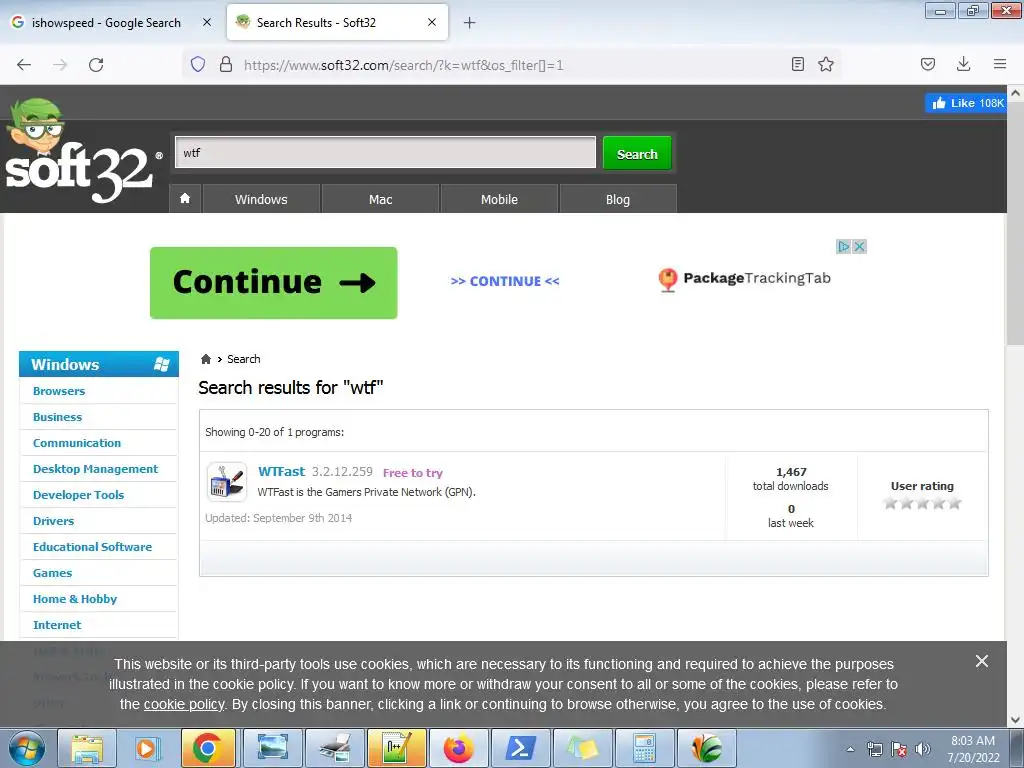Viewport: 1024px width, 768px height.
Task: Focus the Soft32 search box containing wtf
Action: click(385, 152)
